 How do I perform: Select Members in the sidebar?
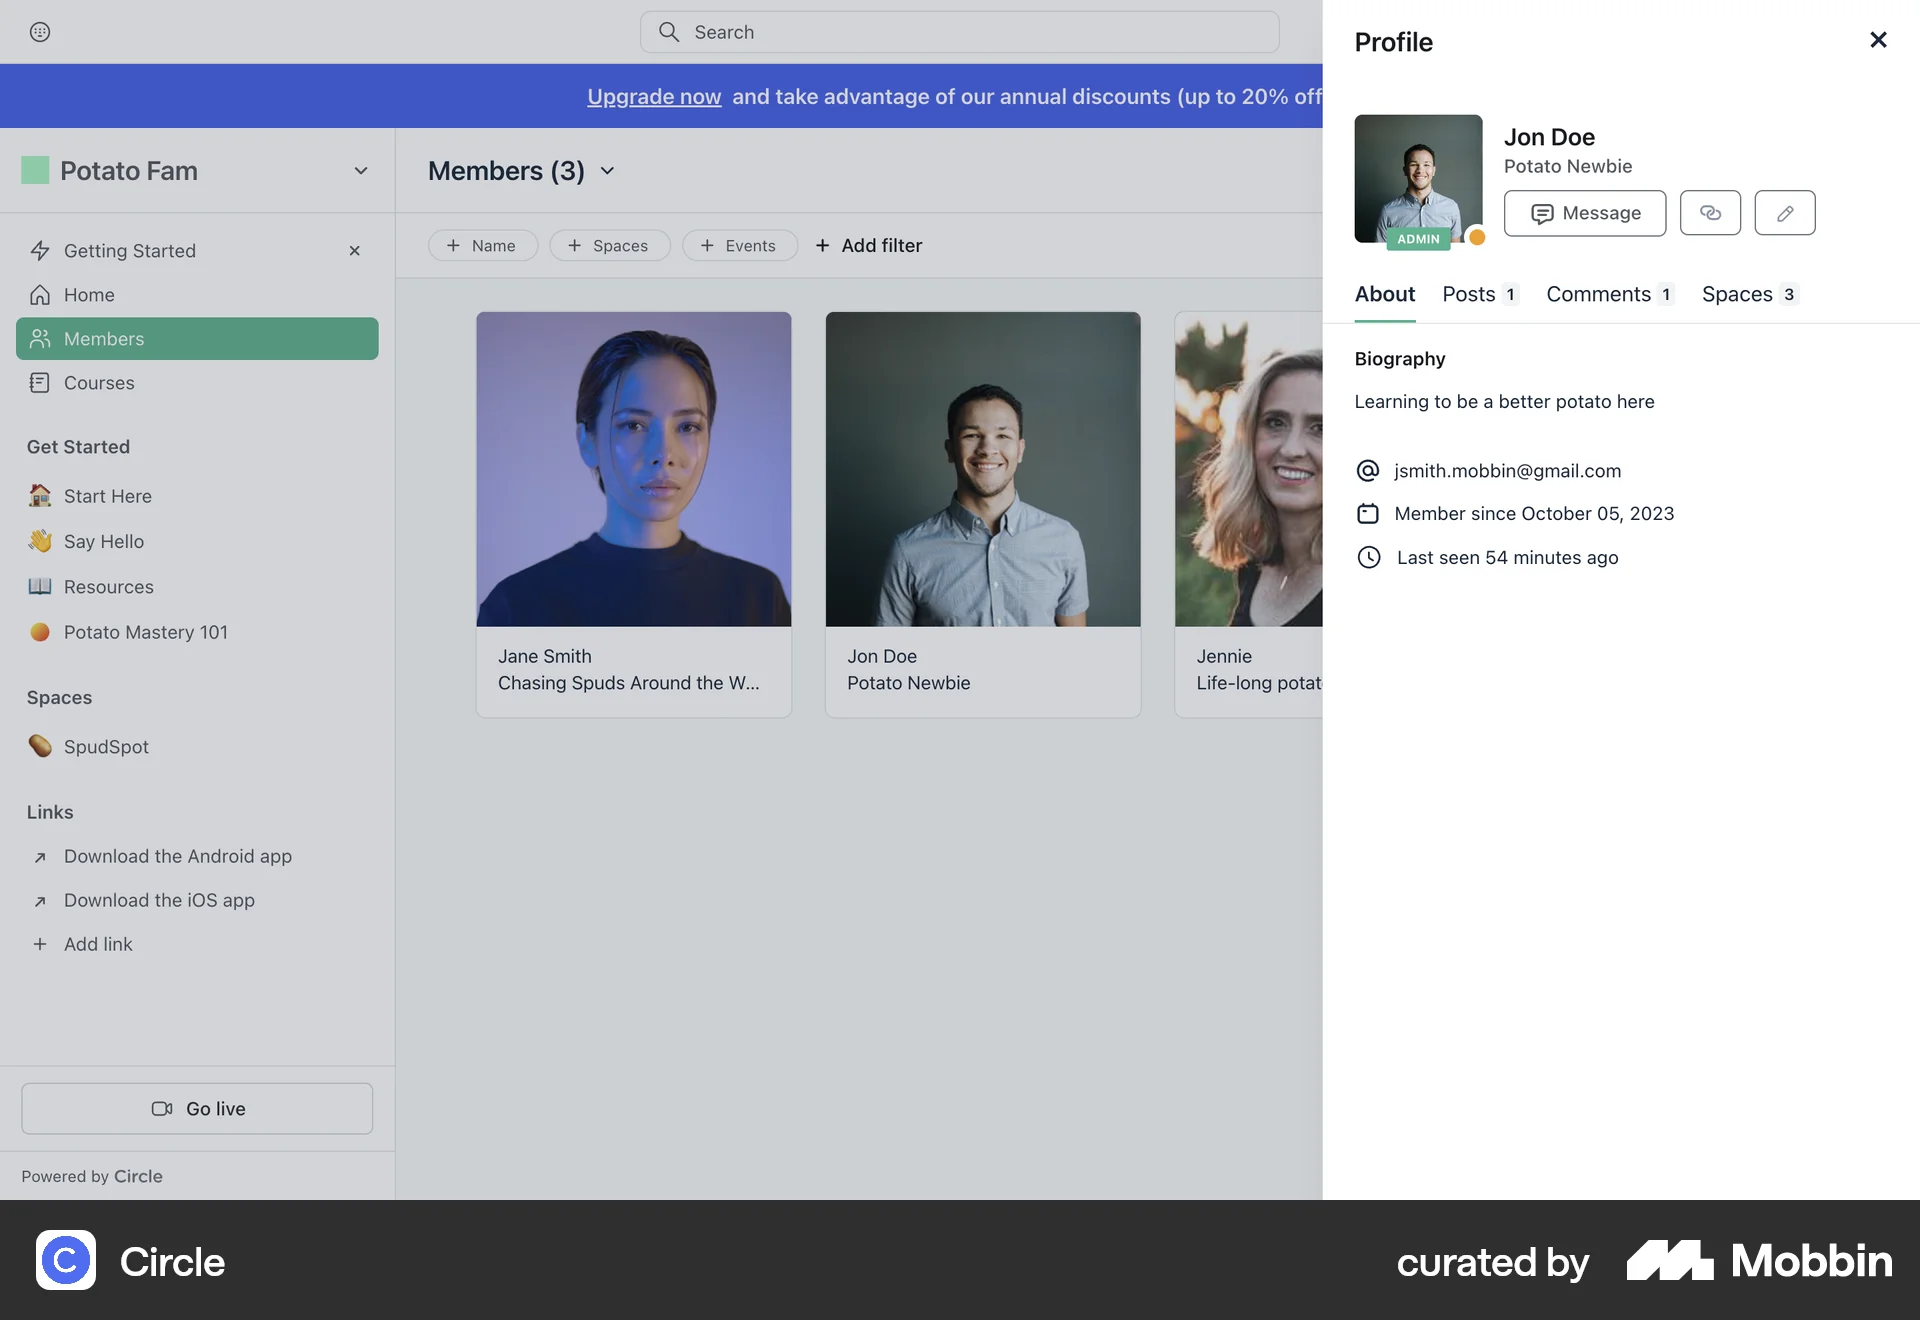coord(104,338)
